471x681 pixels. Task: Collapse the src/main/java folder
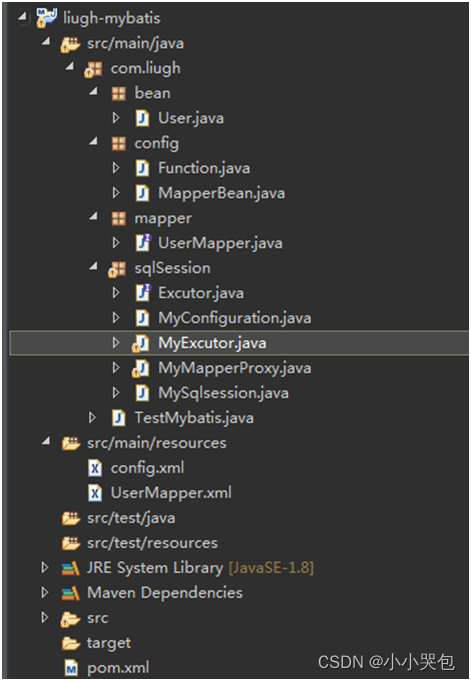coord(45,41)
